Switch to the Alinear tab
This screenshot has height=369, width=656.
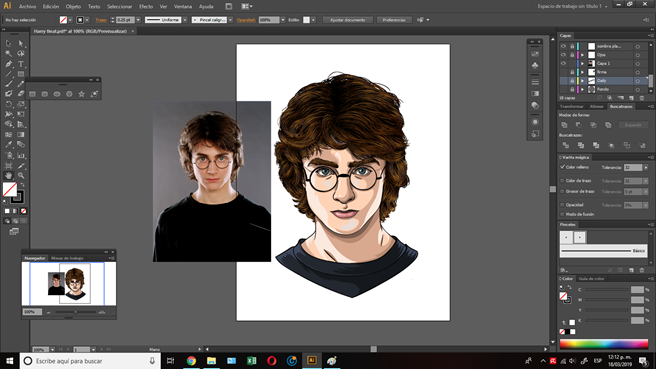(597, 107)
